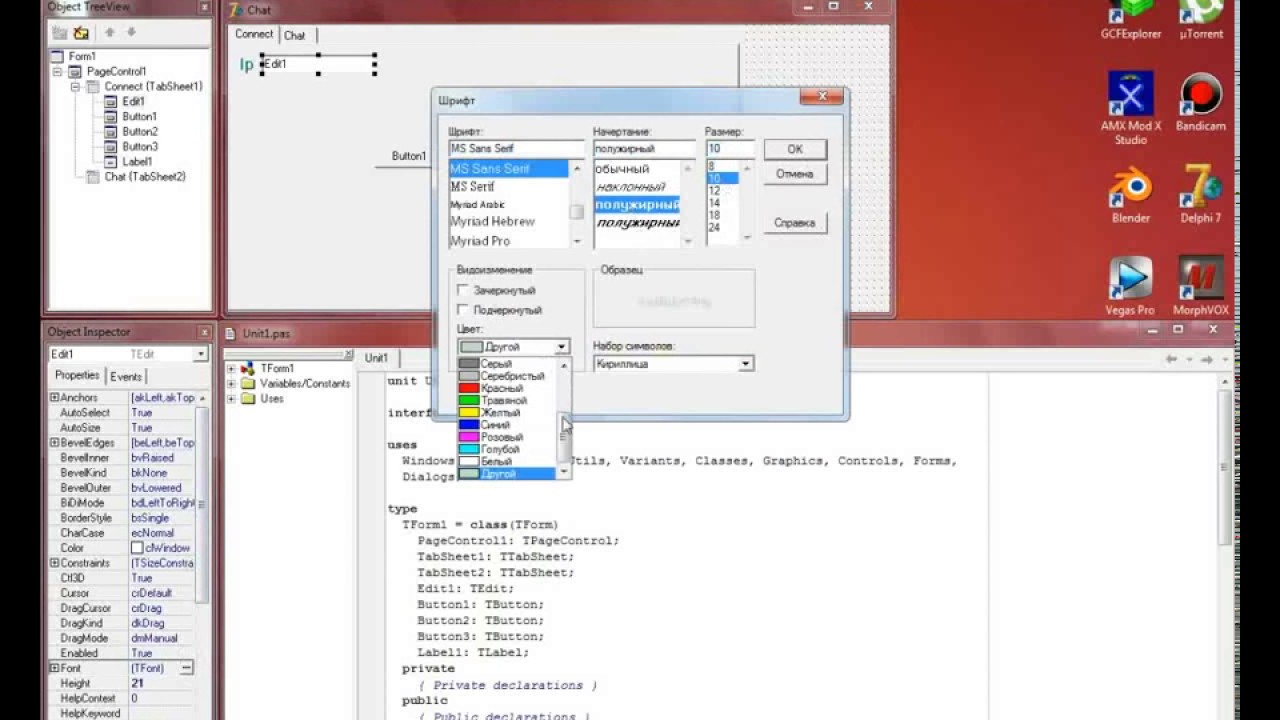
Task: Click the TForm1 icon in code explorer
Action: click(247, 369)
